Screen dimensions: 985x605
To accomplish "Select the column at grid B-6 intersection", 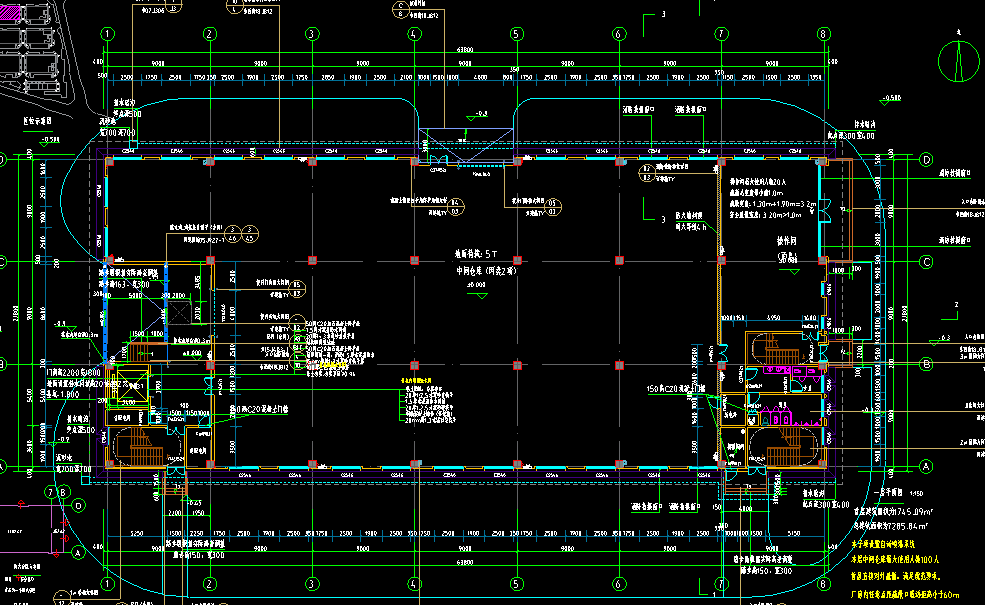I will tap(619, 365).
